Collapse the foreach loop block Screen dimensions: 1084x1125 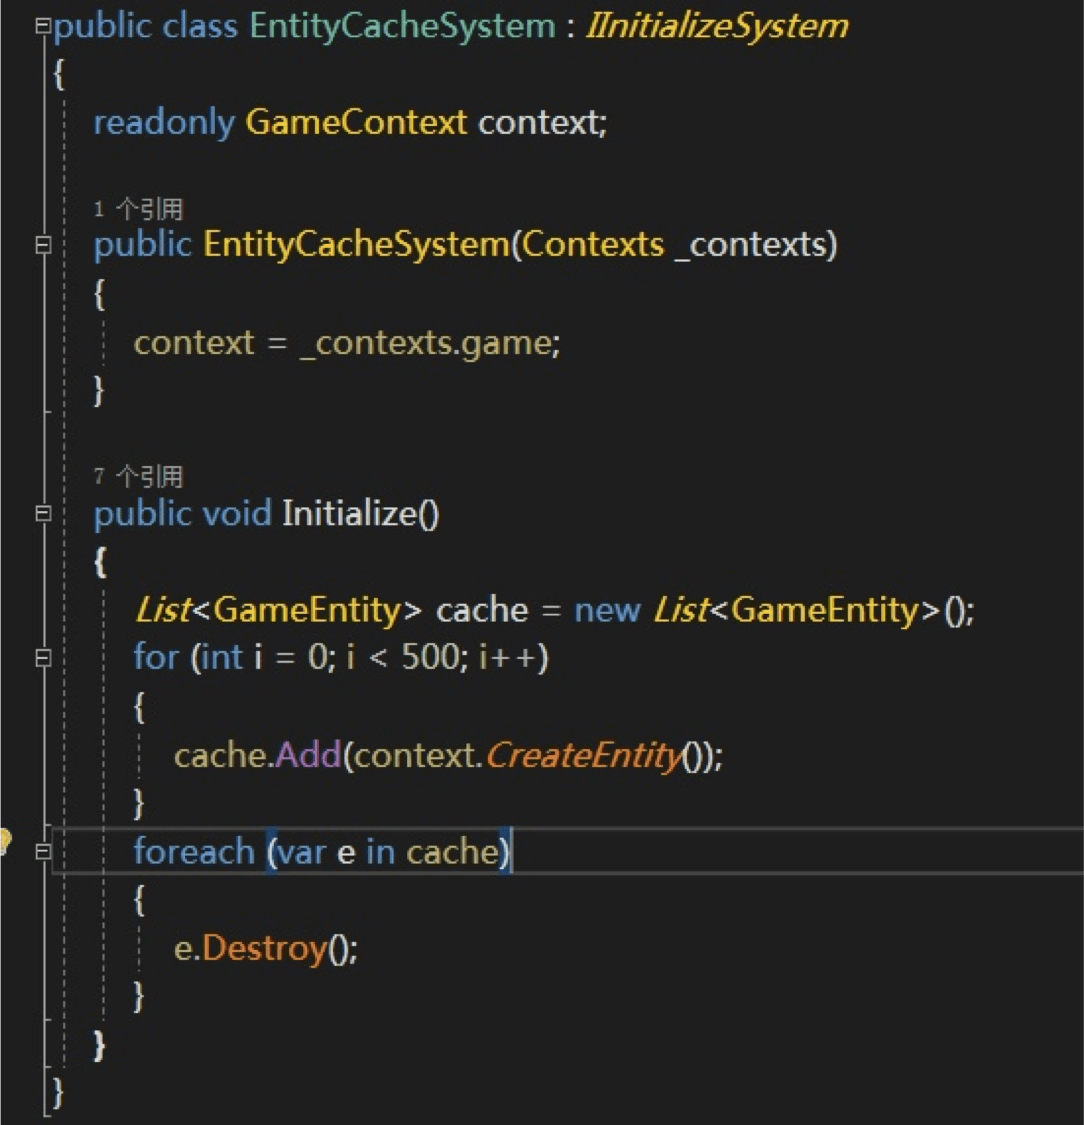pyautogui.click(x=43, y=851)
